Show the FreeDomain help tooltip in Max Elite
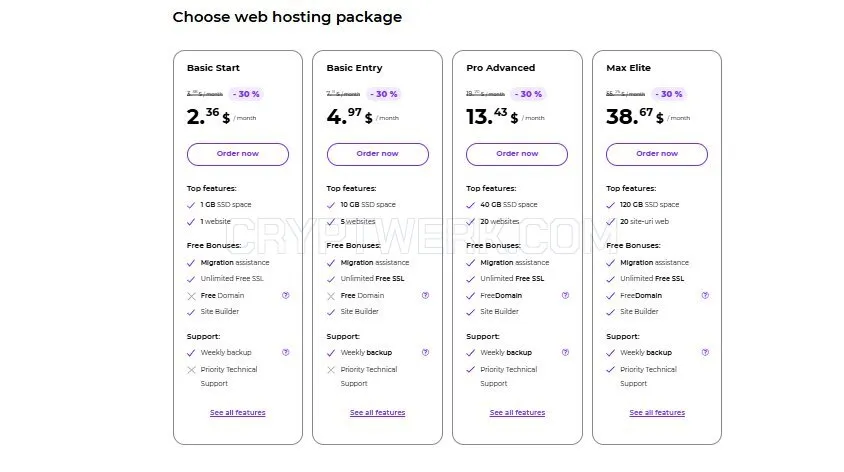This screenshot has width=844, height=472. 705,295
